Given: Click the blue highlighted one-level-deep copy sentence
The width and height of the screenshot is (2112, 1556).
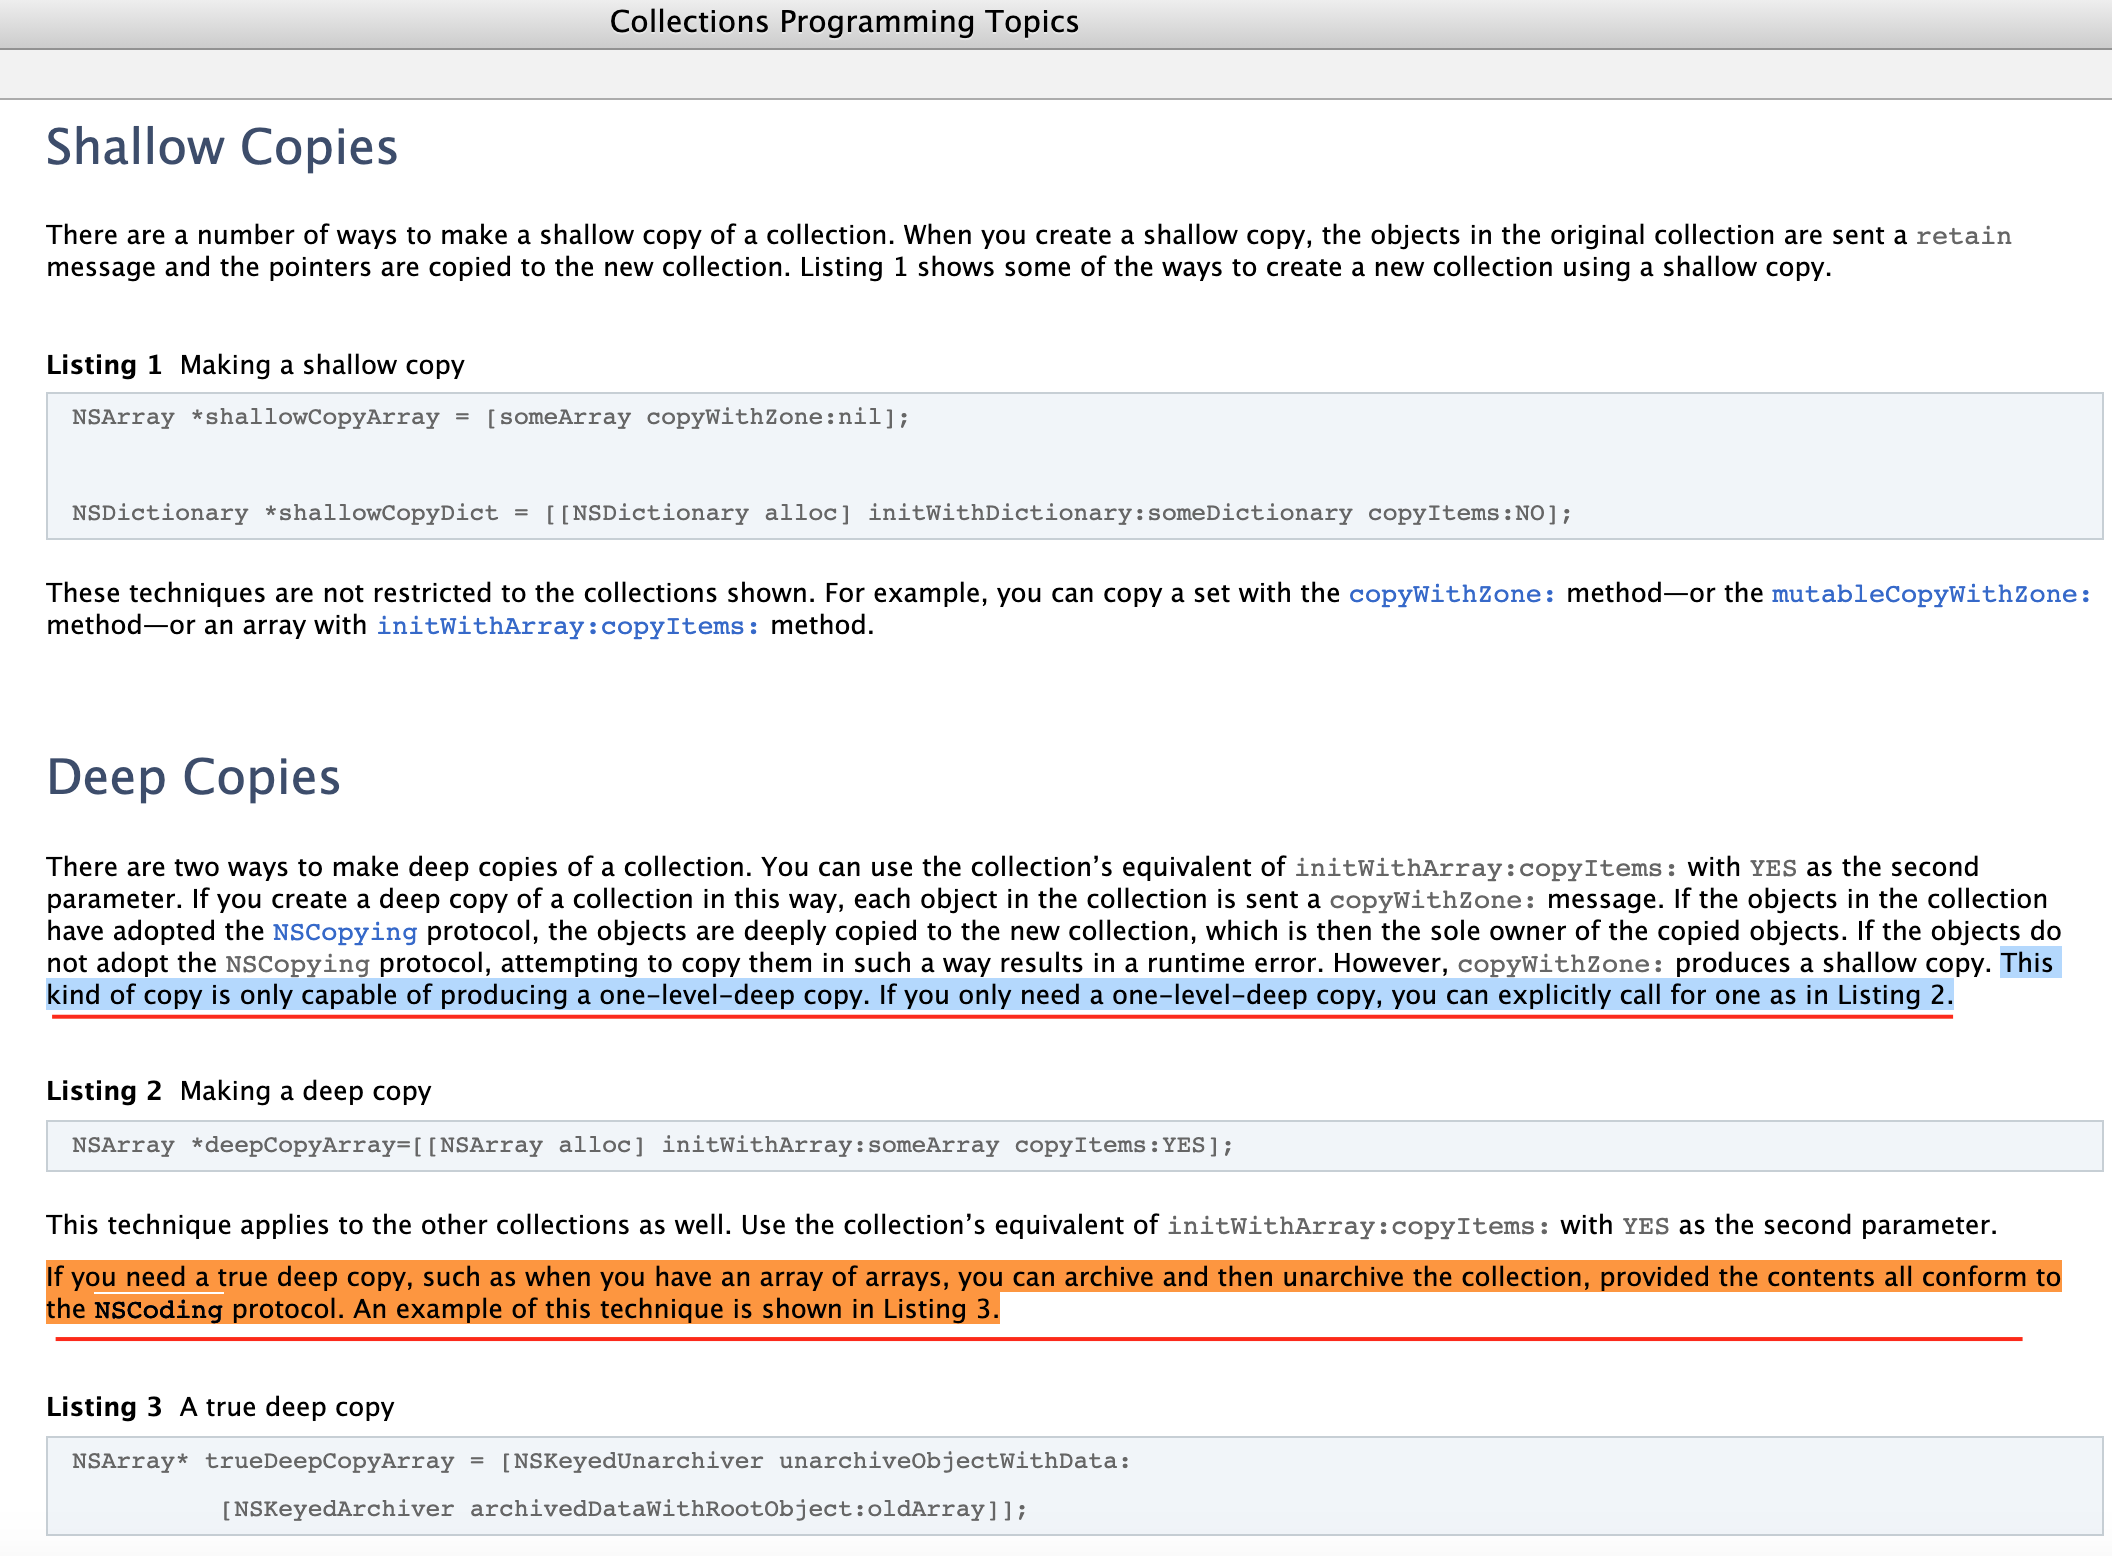Looking at the screenshot, I should tap(1000, 996).
